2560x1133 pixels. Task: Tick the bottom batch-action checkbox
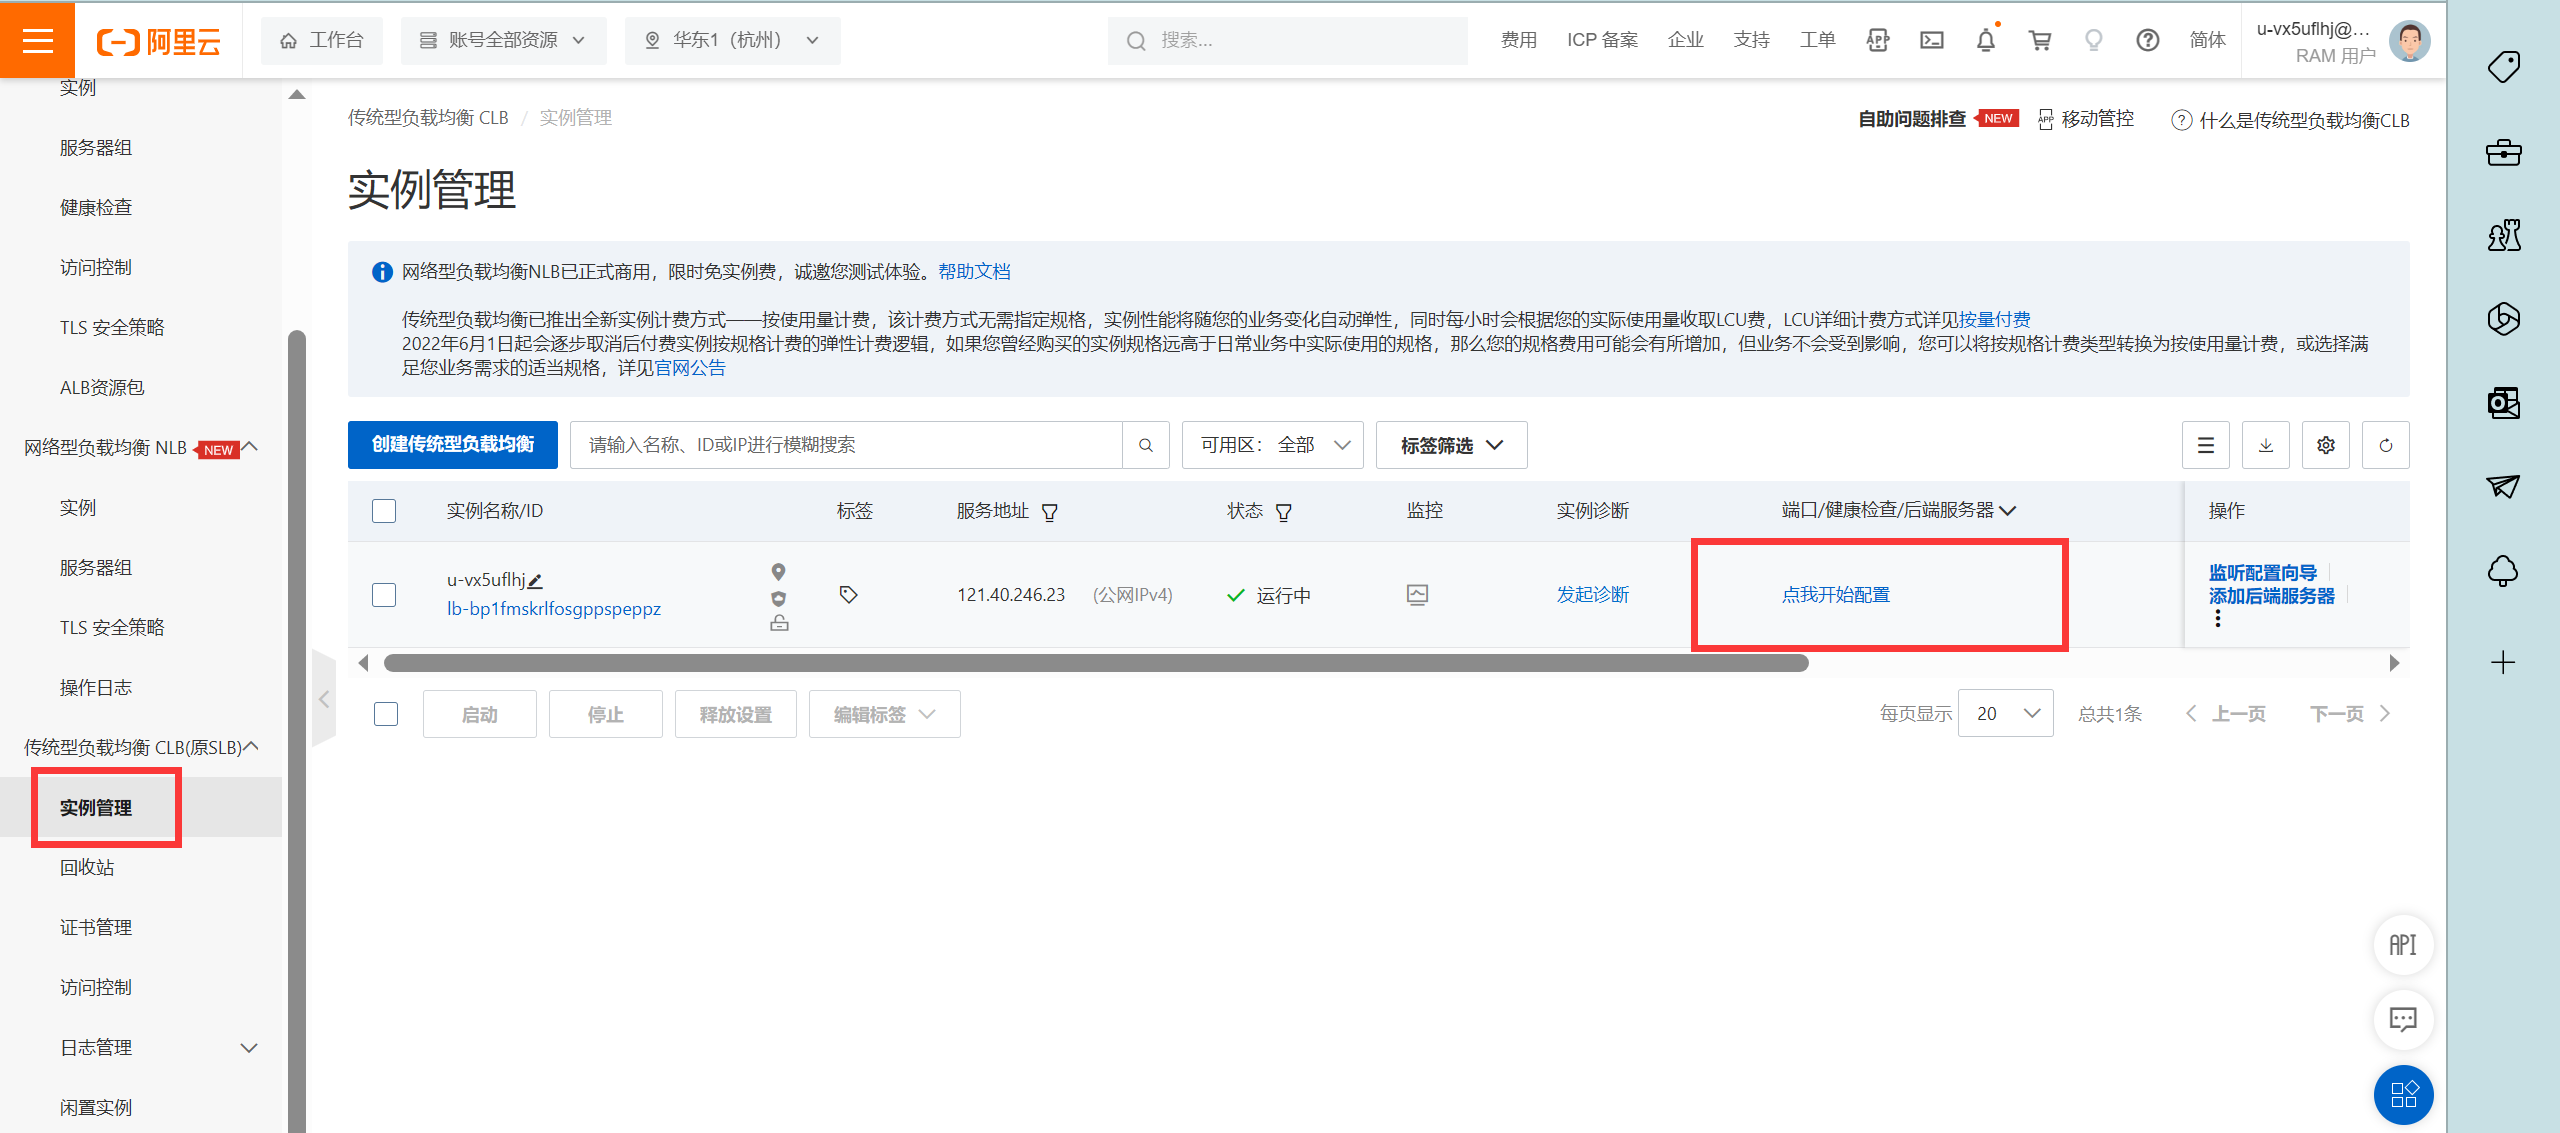click(x=386, y=714)
